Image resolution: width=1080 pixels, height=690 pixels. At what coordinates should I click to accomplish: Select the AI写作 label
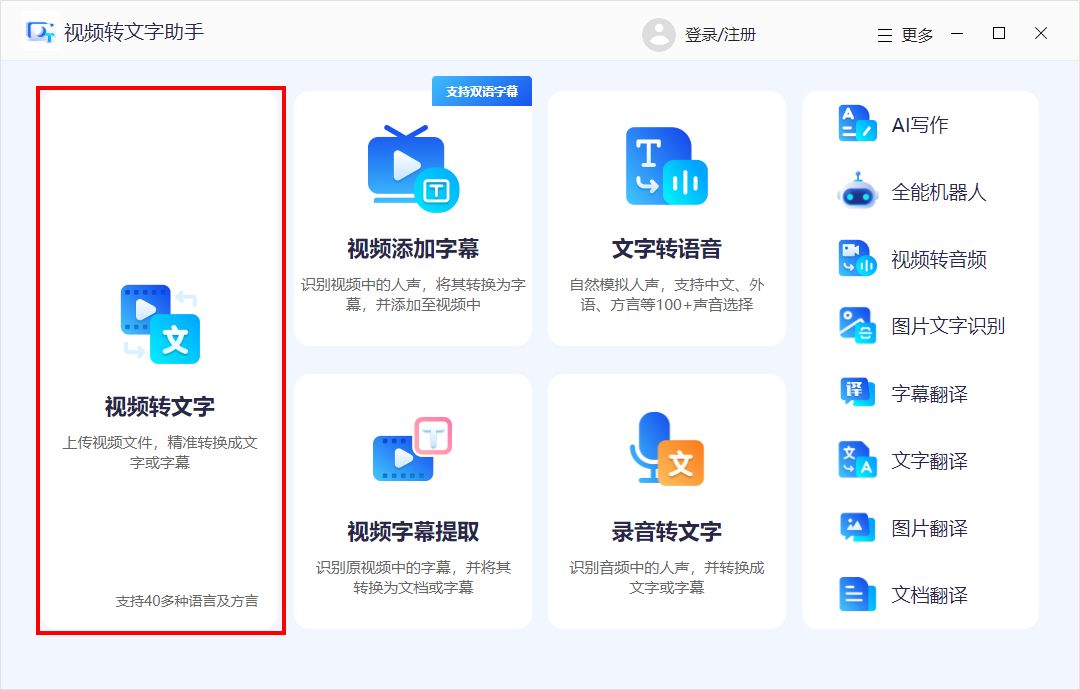pos(920,125)
